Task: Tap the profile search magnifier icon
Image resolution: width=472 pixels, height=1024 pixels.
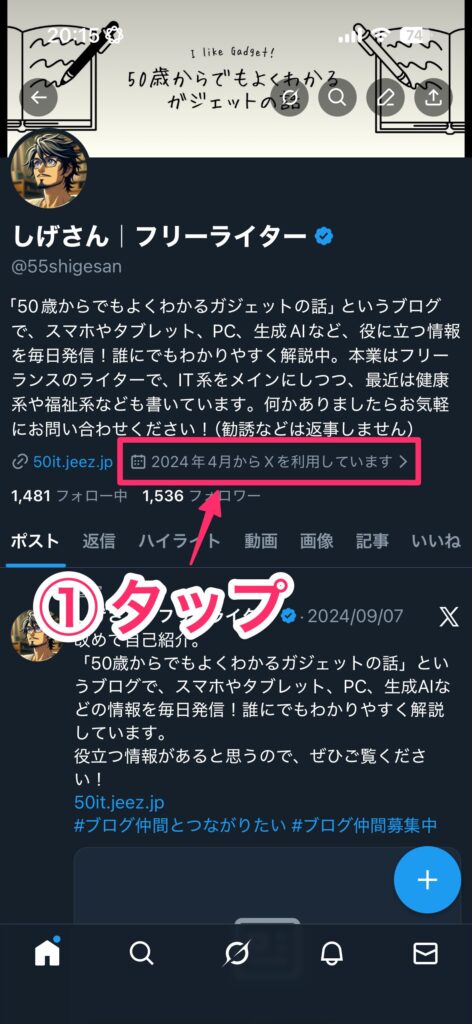Action: coord(338,98)
